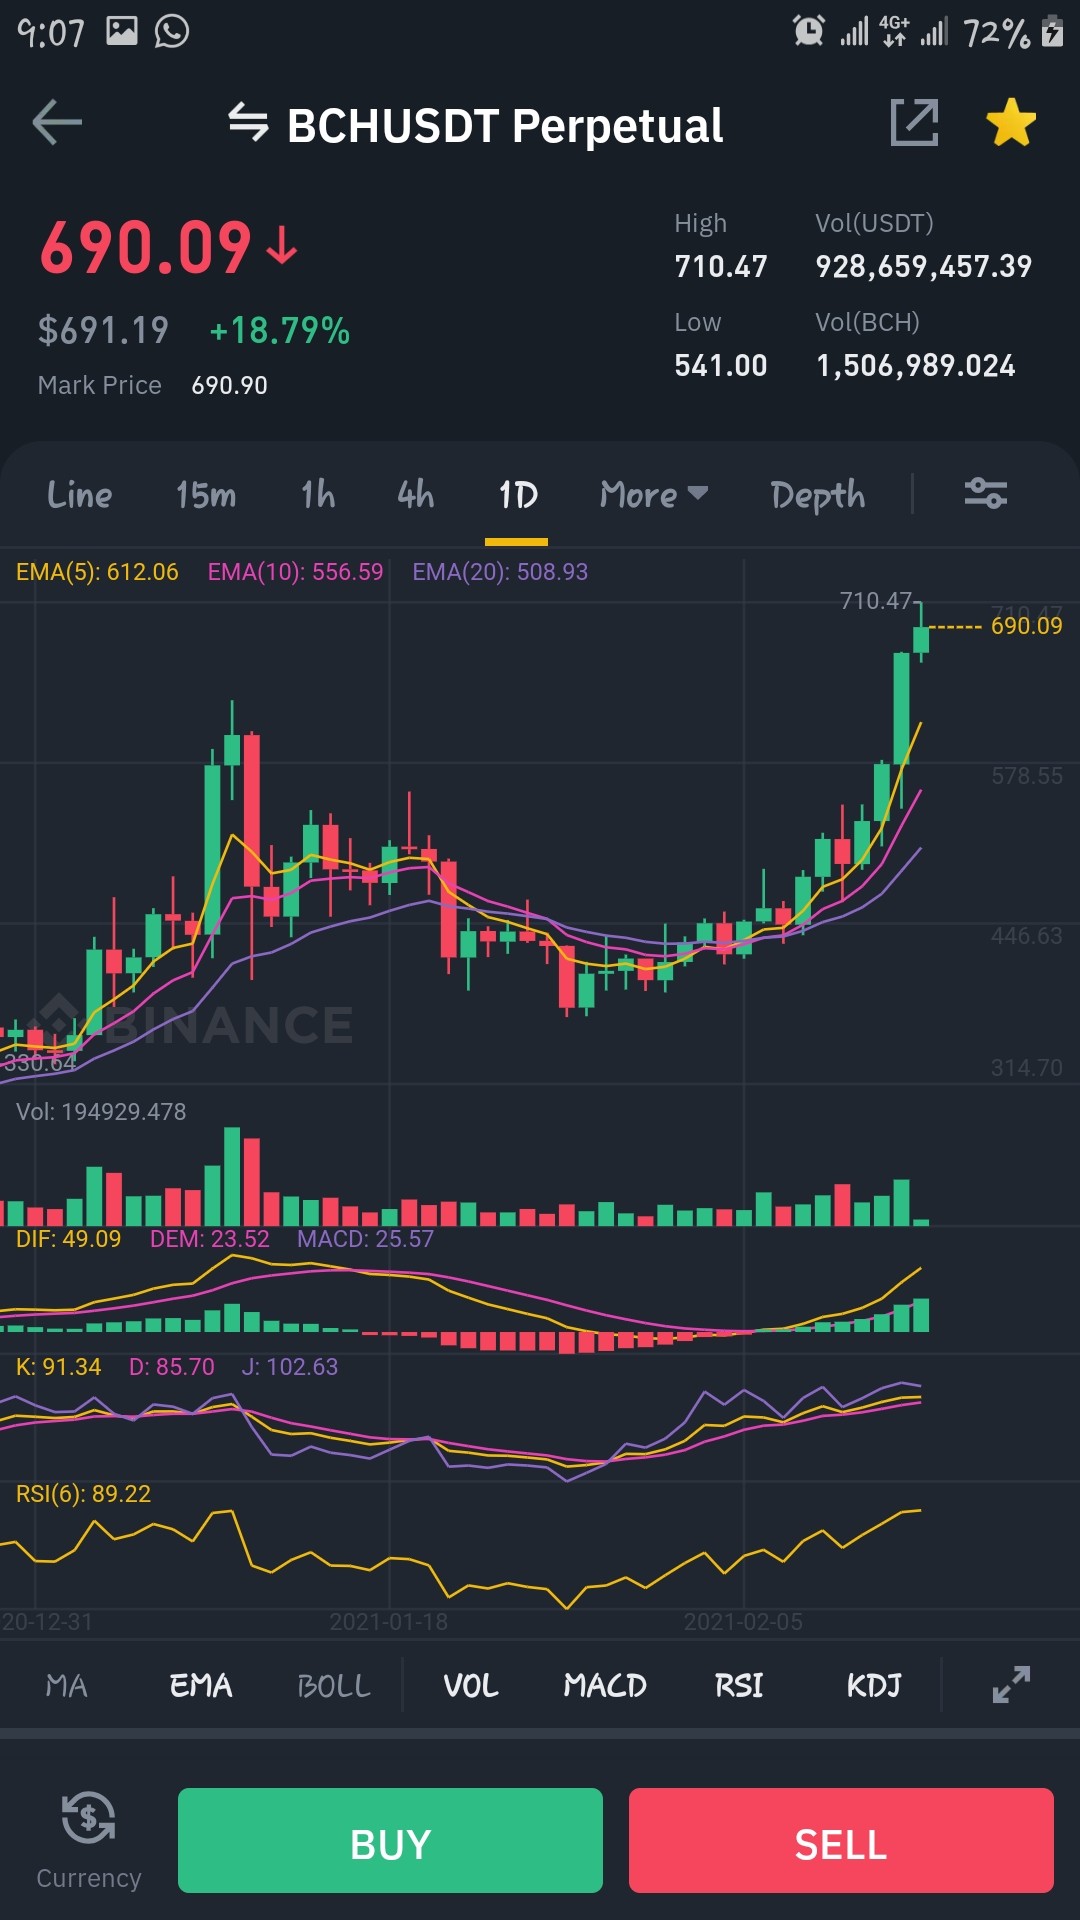Toggle the EMA indicator on chart
The image size is (1080, 1920).
tap(201, 1686)
